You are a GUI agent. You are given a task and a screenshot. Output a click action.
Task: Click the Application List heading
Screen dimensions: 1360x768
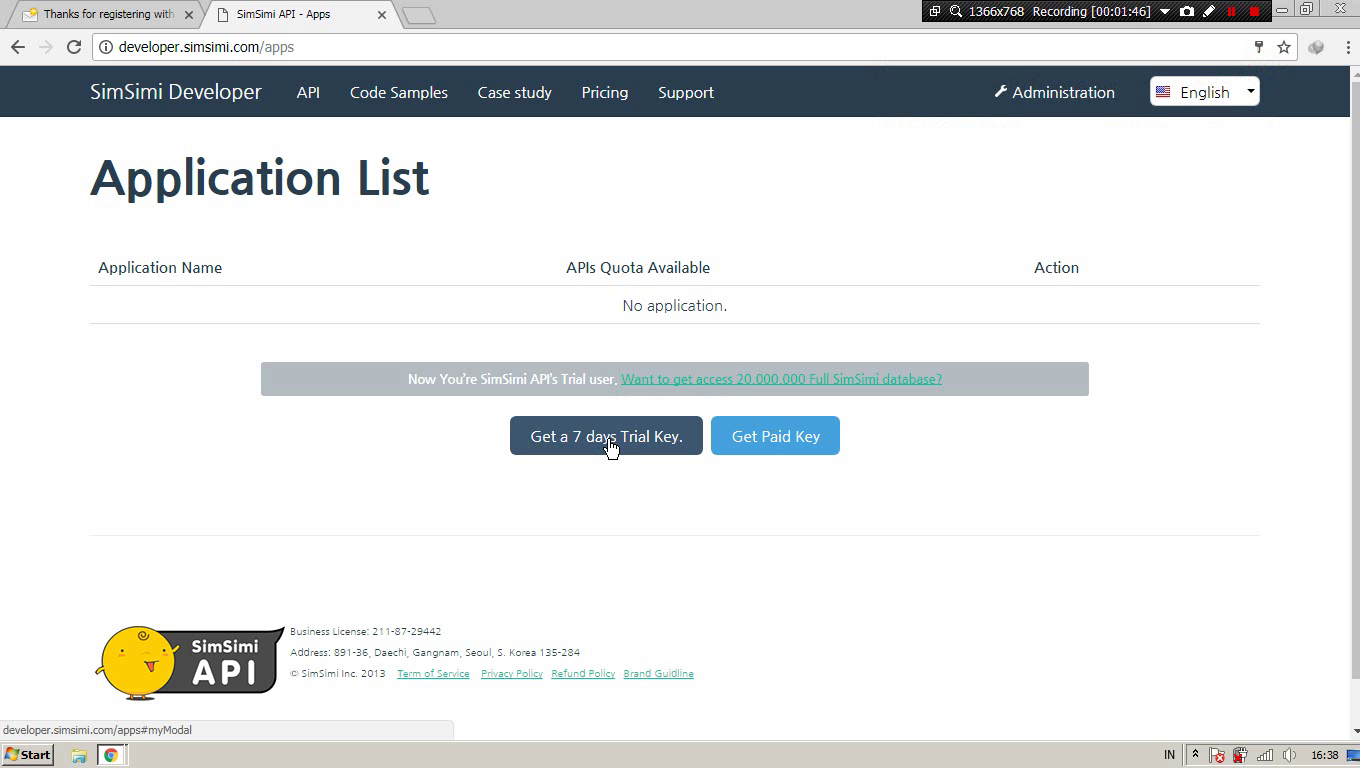(x=260, y=178)
